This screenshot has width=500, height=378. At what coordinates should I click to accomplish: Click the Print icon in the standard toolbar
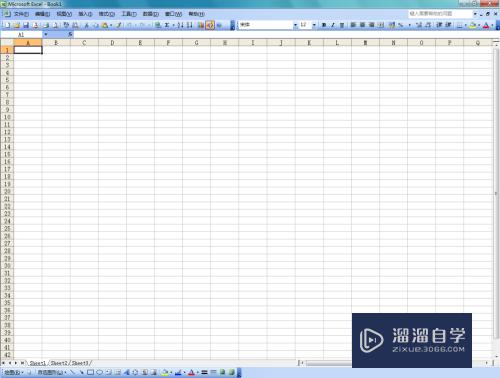point(46,25)
